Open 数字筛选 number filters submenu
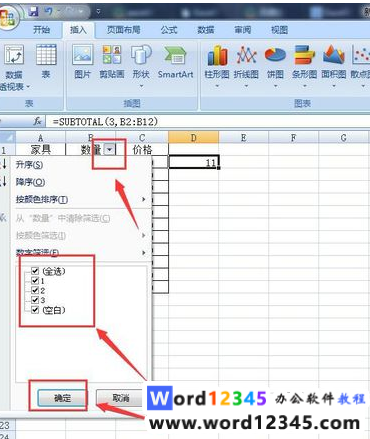The width and height of the screenshot is (370, 439). pyautogui.click(x=80, y=252)
